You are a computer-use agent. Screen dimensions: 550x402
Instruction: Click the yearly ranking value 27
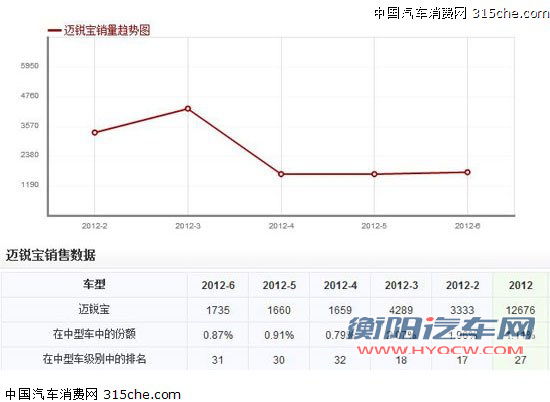[521, 360]
